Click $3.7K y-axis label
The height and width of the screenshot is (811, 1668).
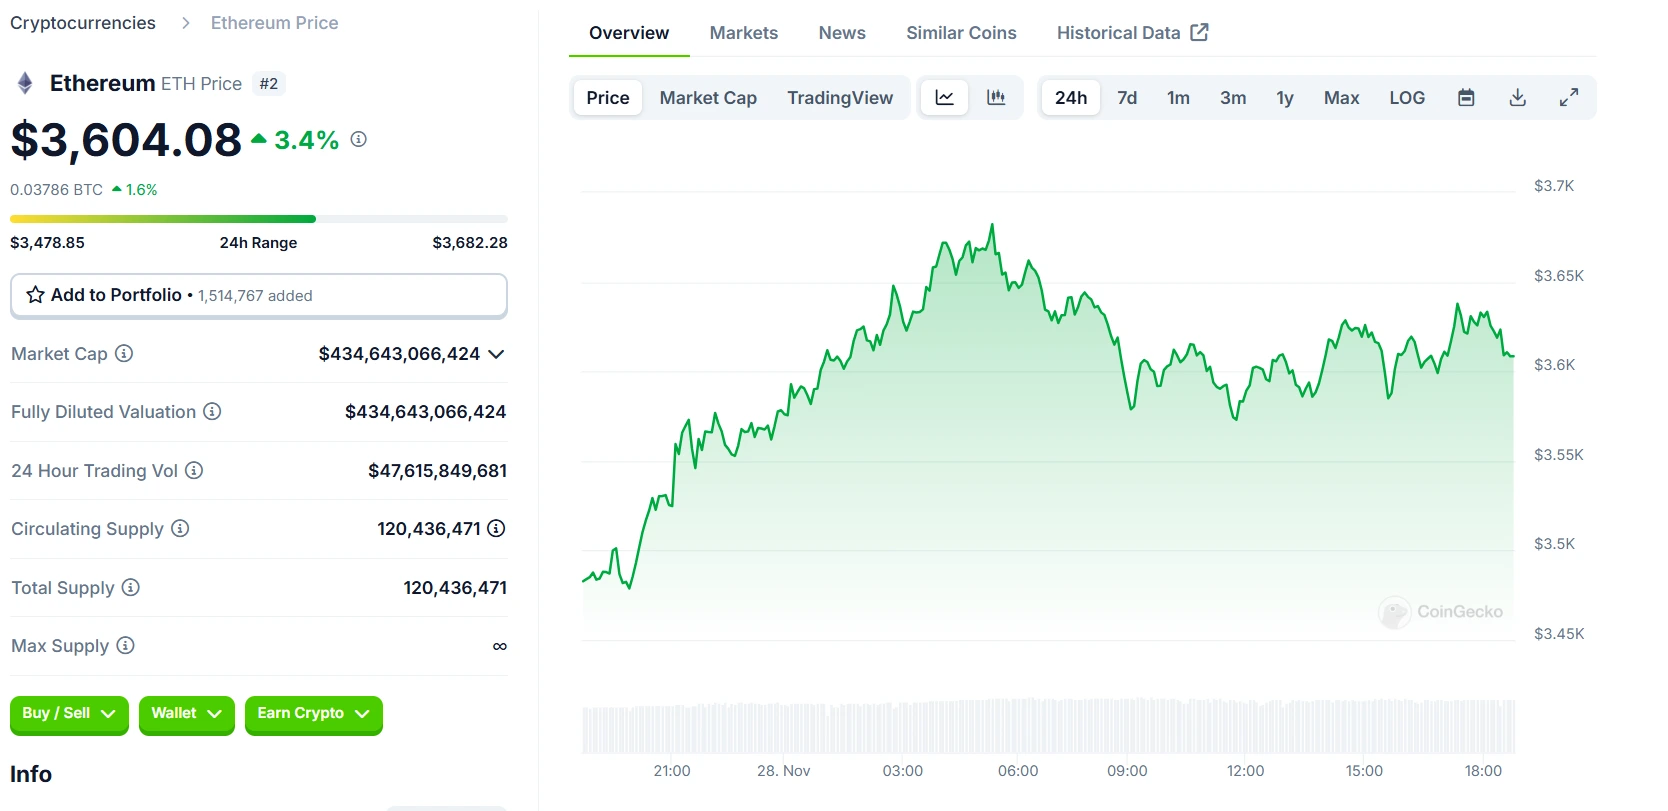[x=1554, y=186]
